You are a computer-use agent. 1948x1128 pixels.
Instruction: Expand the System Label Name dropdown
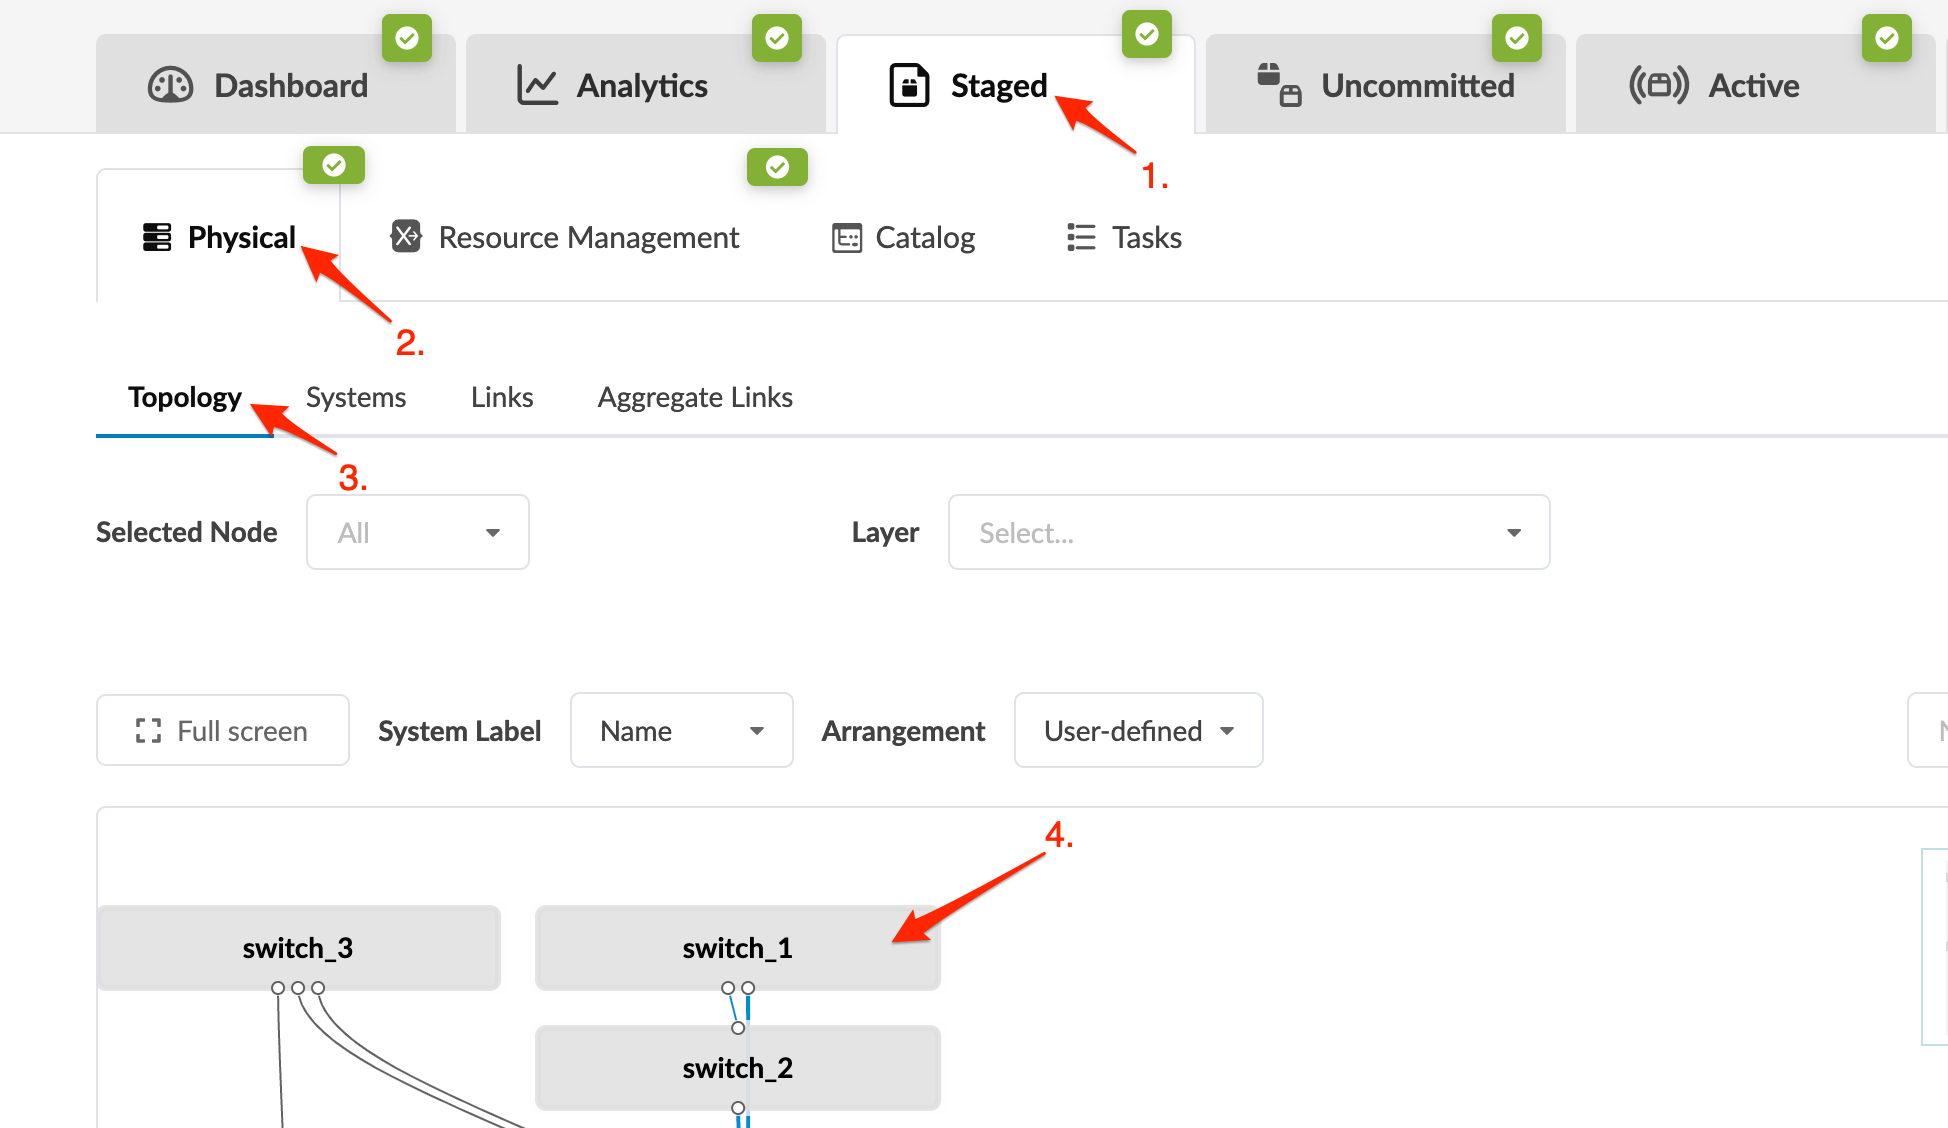tap(681, 731)
